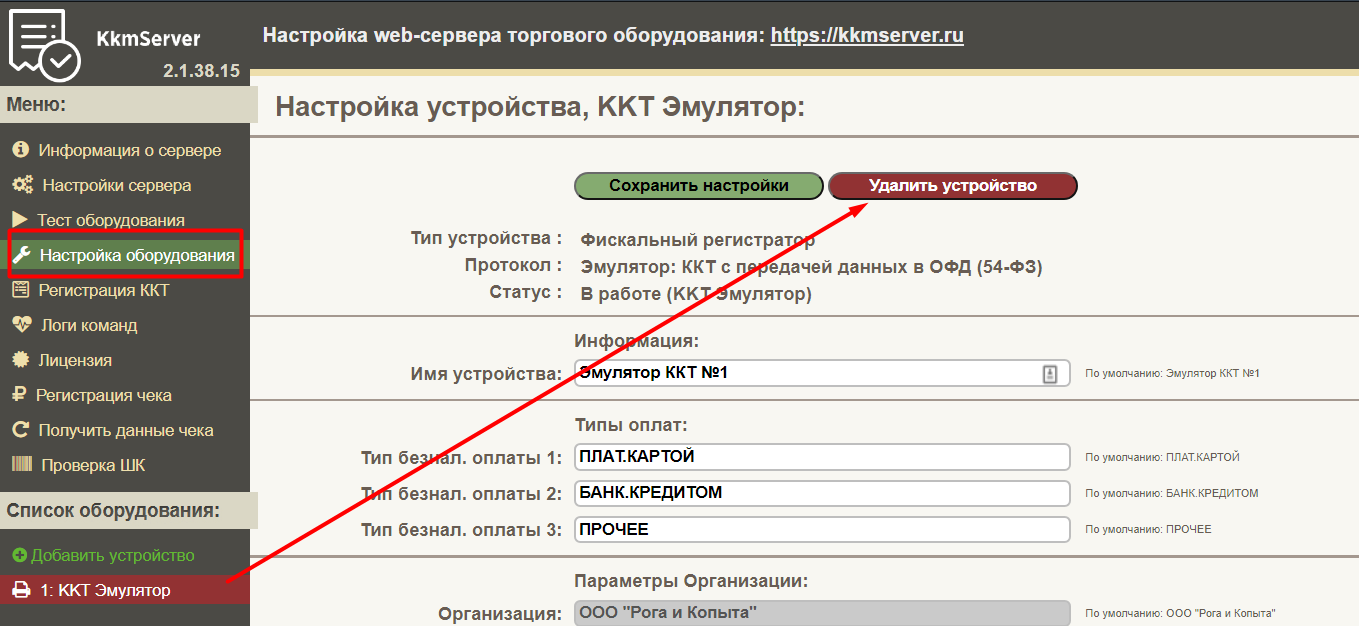
Task: Click the Тип устройства label
Action: (x=486, y=239)
